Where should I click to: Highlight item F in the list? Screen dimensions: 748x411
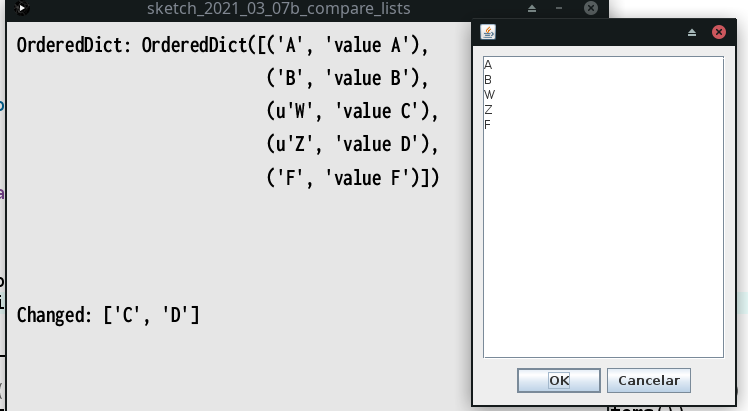click(x=488, y=125)
